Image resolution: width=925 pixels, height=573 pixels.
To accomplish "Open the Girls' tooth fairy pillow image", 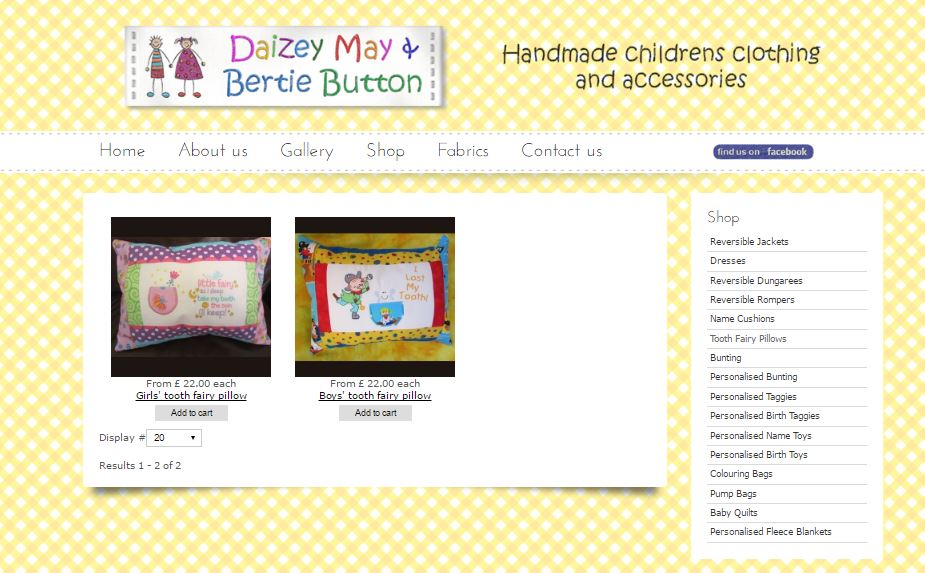I will (x=191, y=297).
